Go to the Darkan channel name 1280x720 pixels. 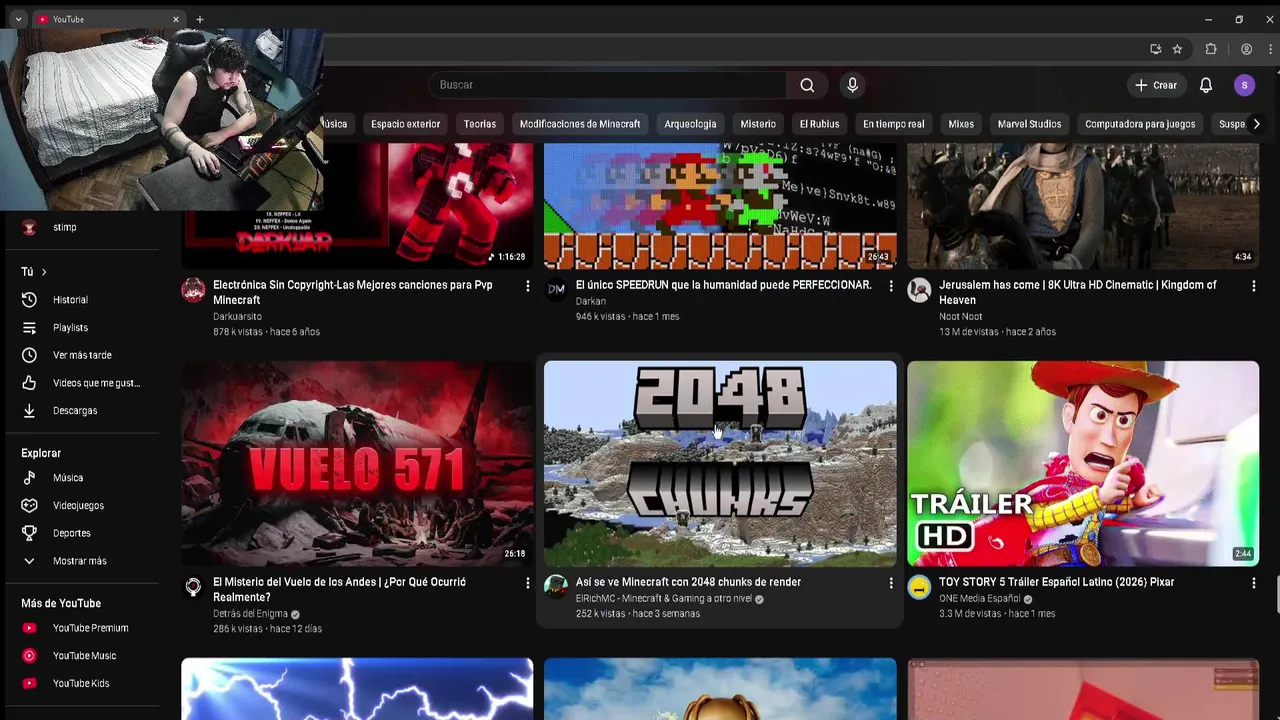[591, 301]
